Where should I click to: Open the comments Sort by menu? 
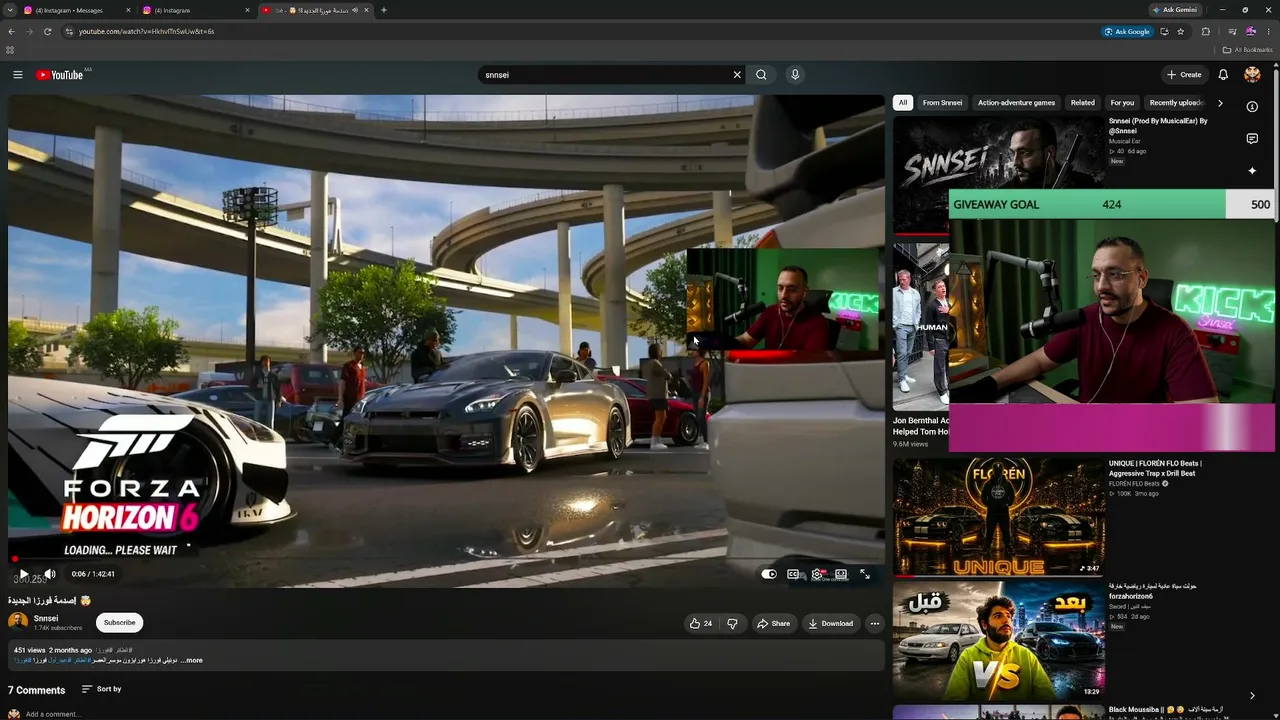point(101,689)
